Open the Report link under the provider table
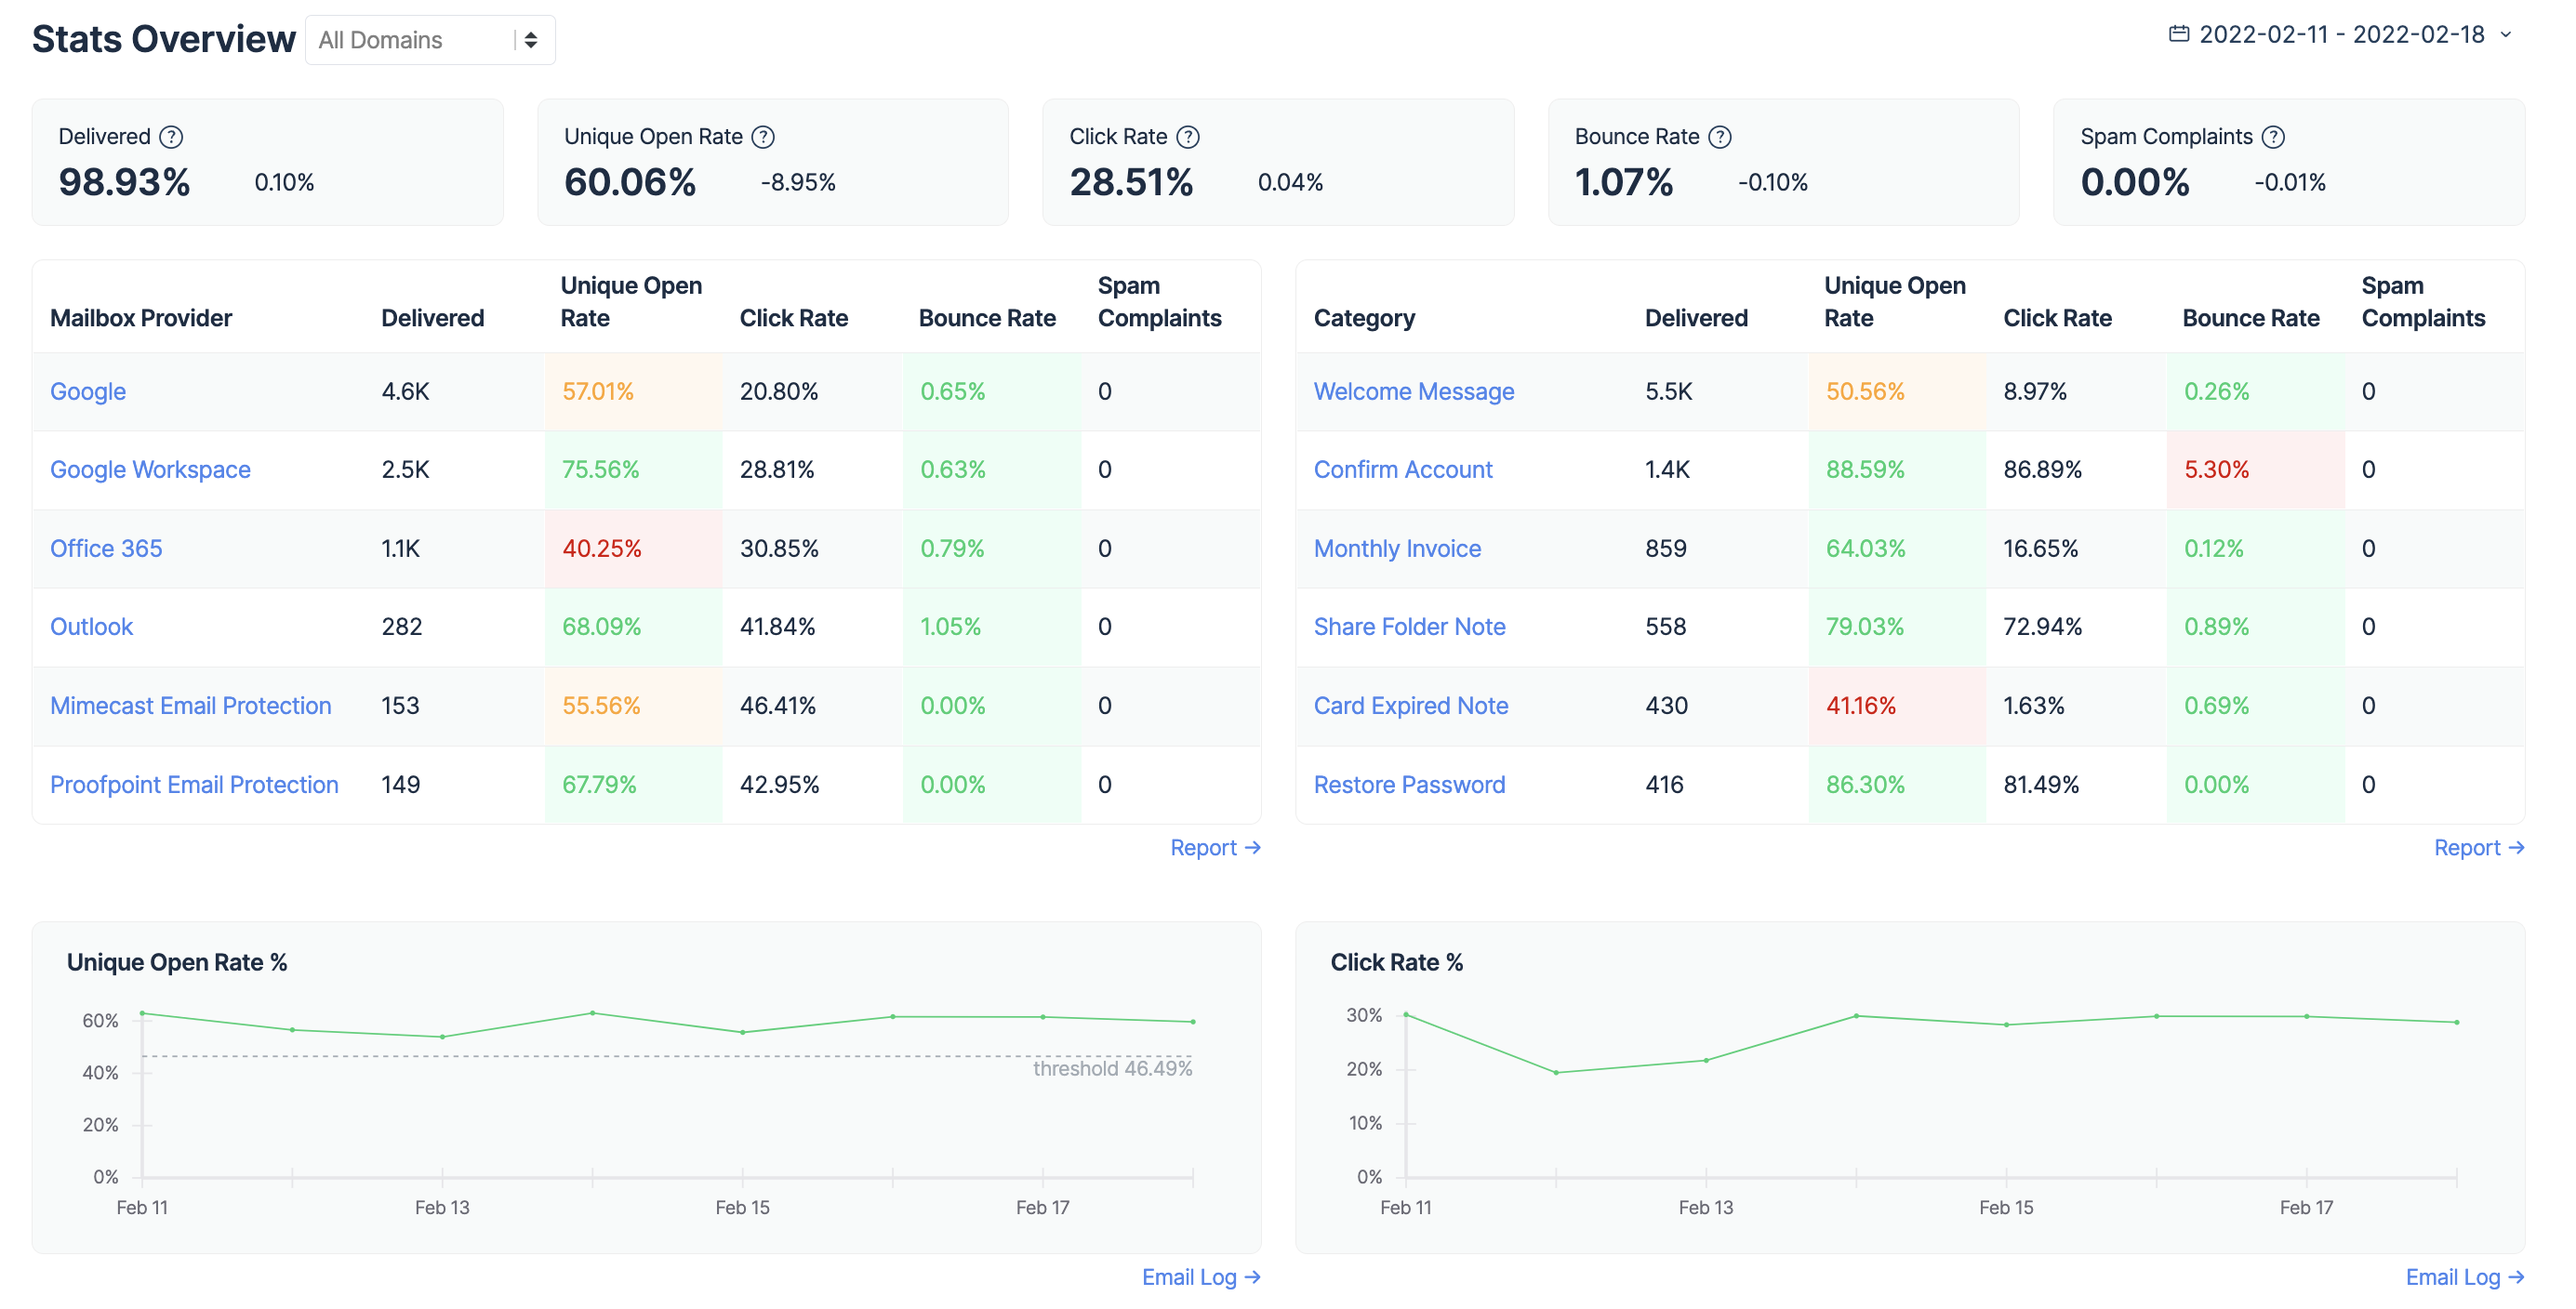Viewport: 2576px width, 1309px height. click(1205, 847)
